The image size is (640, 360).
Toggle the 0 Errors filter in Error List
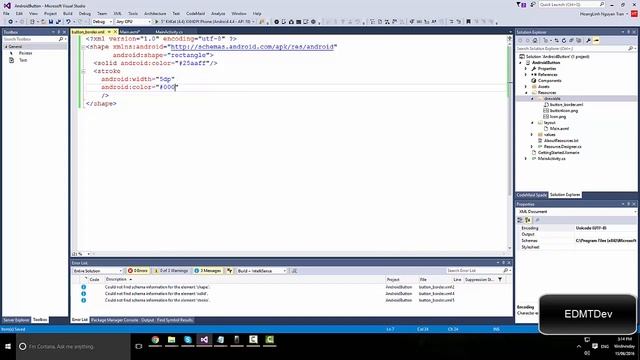tap(138, 271)
